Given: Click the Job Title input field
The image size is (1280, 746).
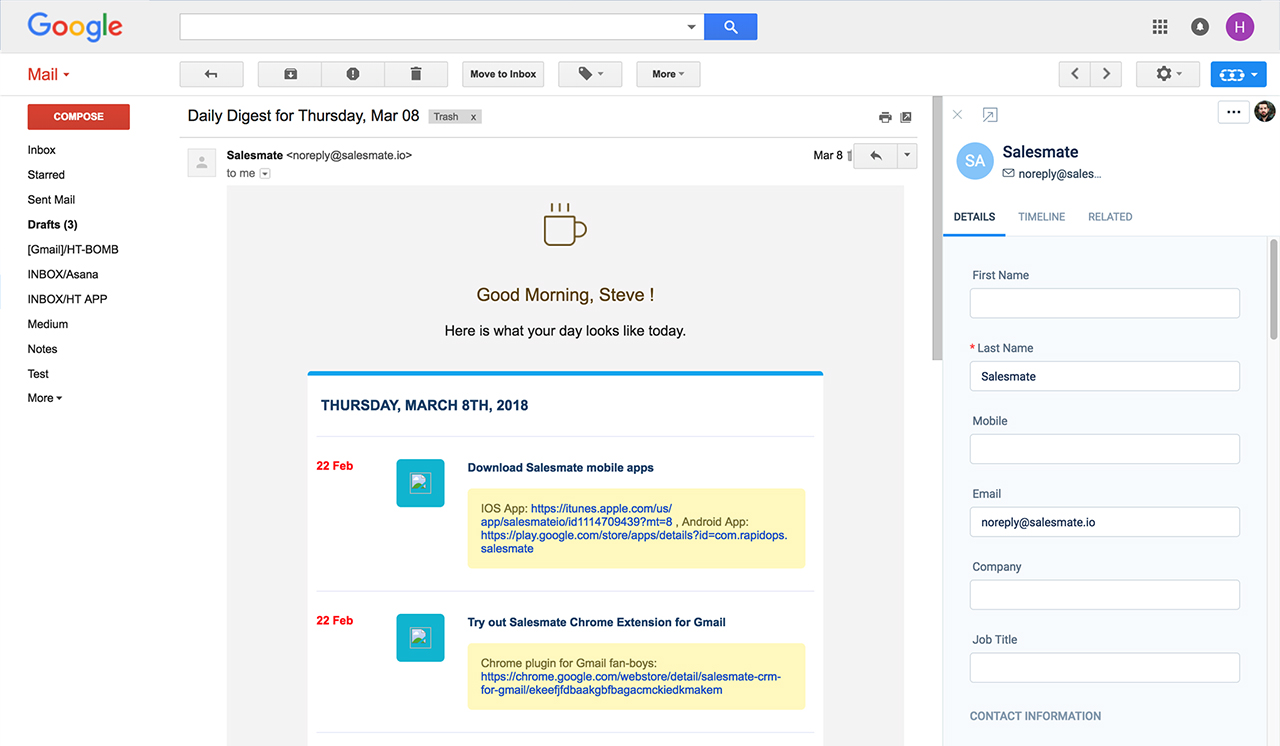Looking at the screenshot, I should pos(1105,668).
